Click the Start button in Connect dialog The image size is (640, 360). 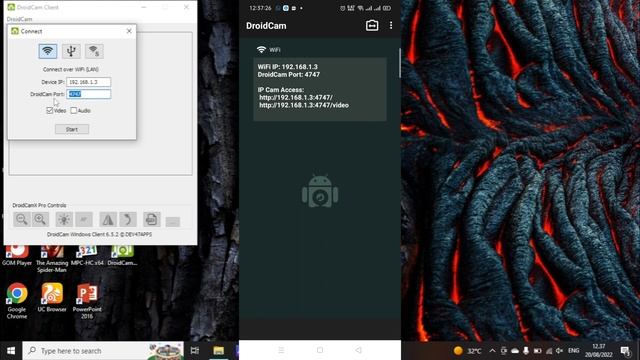(x=72, y=129)
